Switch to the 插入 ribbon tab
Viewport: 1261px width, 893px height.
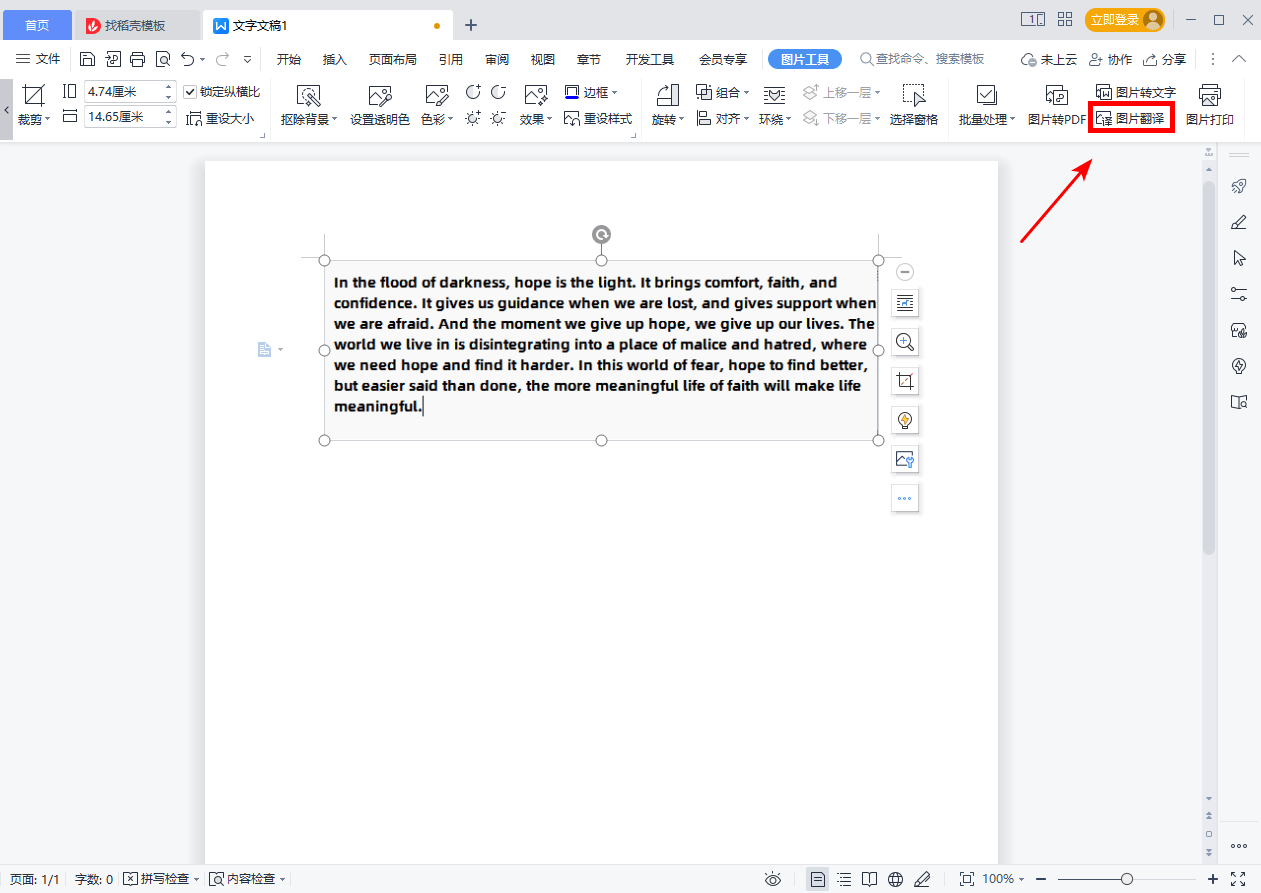(x=334, y=59)
